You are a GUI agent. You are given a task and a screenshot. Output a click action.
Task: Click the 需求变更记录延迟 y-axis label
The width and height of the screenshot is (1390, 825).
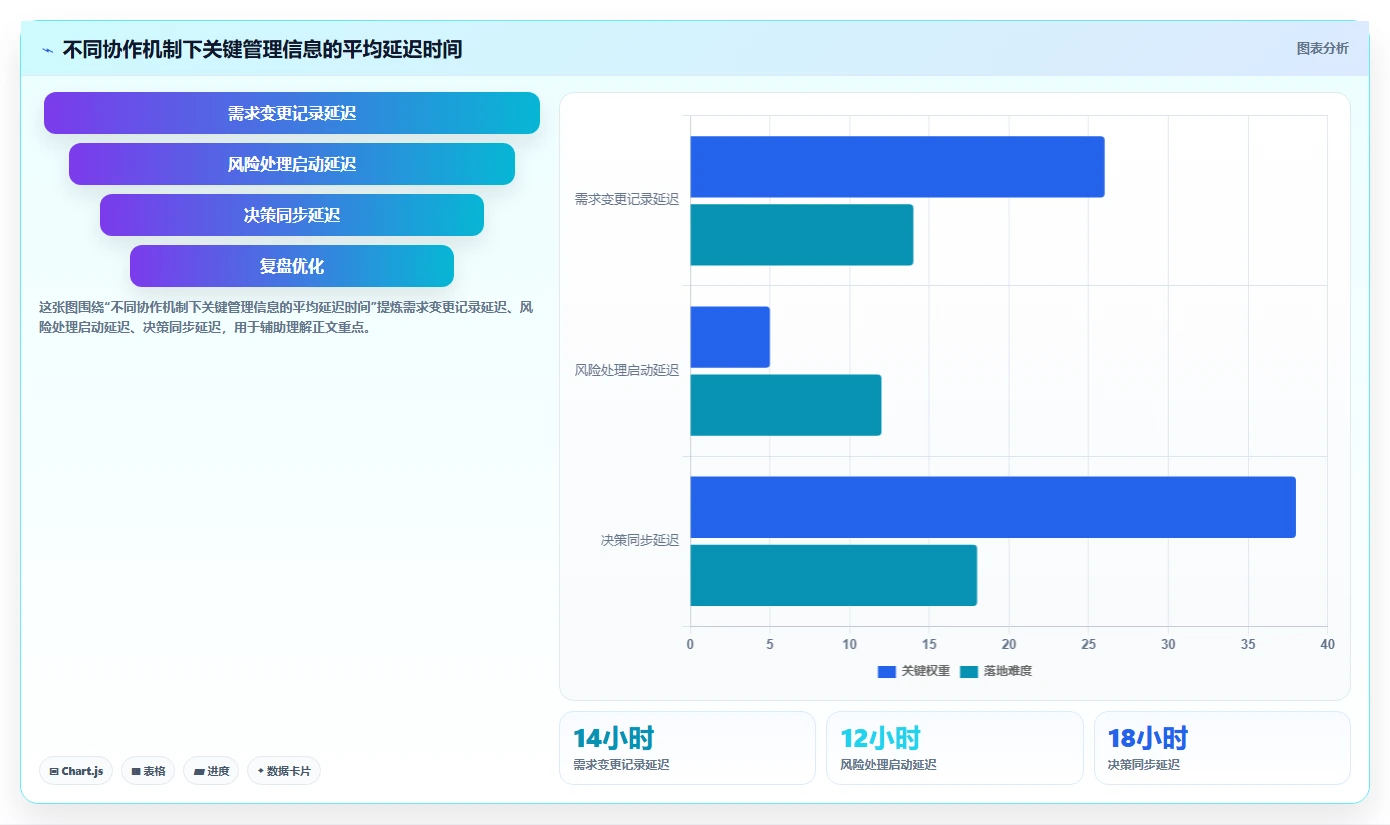627,200
